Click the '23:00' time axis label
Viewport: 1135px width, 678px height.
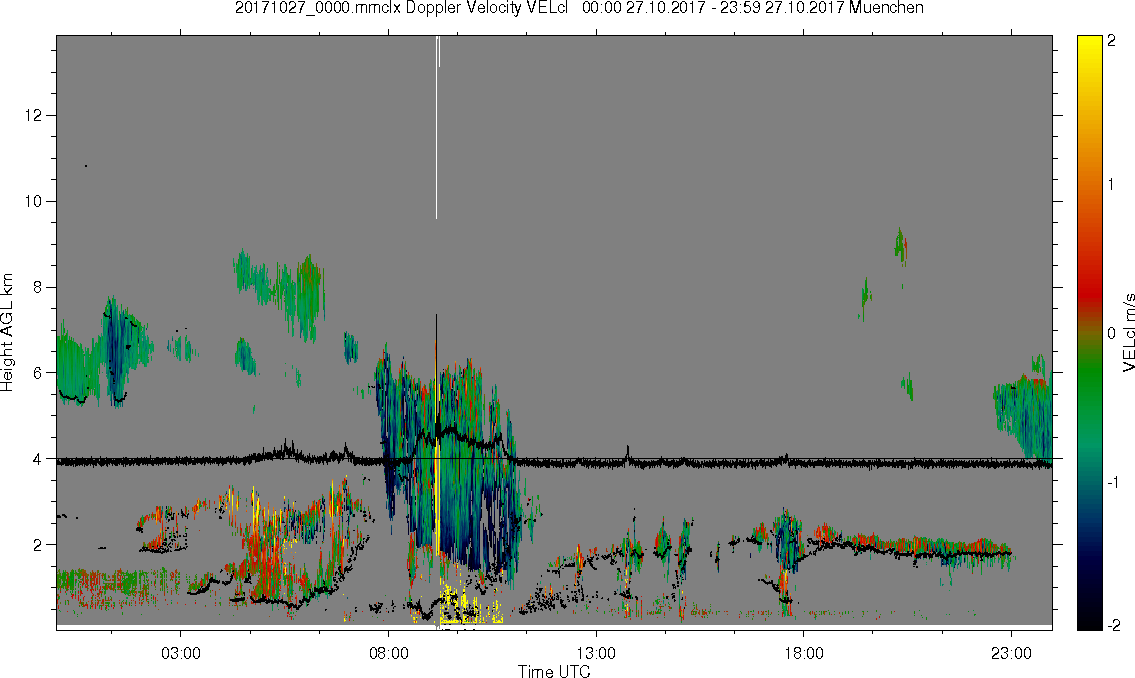click(1012, 654)
